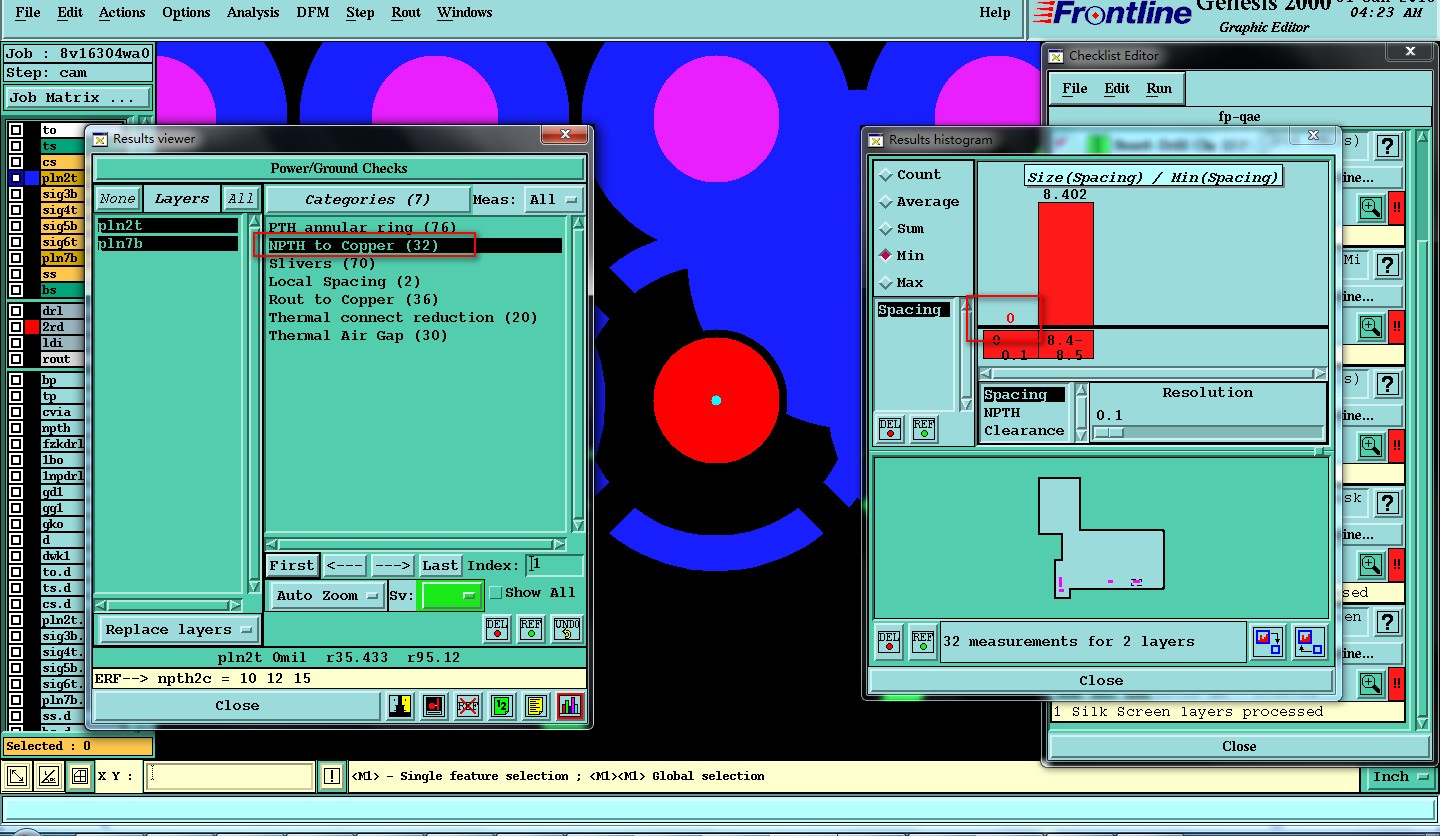Click the red snapshot icon beside Close in Results viewer

coord(434,706)
